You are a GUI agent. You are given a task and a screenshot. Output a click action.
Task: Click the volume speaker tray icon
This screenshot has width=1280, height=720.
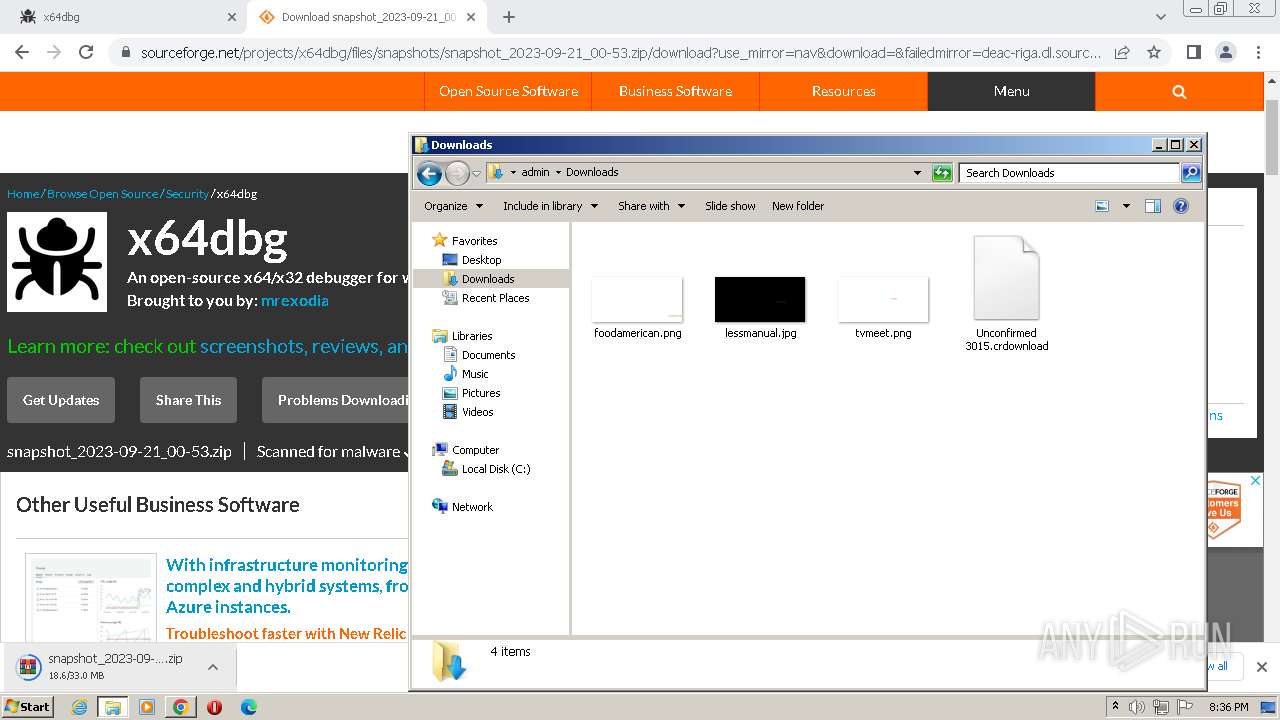(x=1137, y=707)
